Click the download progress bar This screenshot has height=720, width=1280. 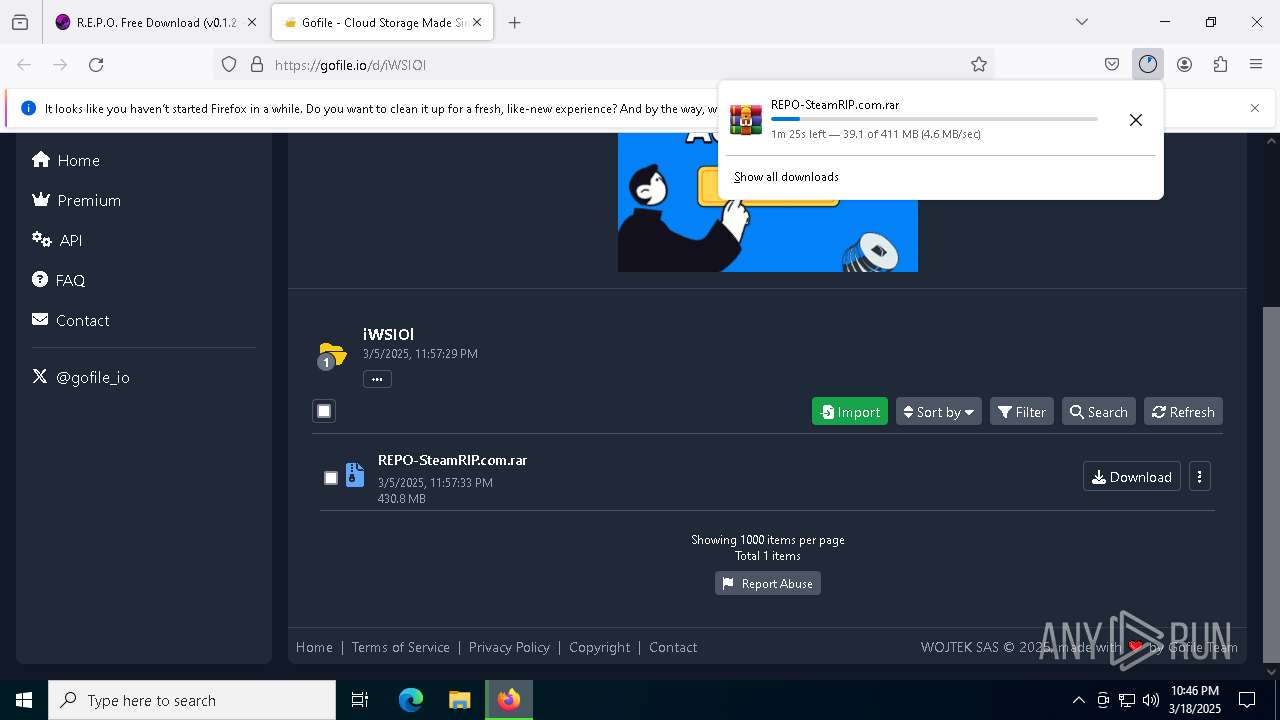(x=934, y=119)
